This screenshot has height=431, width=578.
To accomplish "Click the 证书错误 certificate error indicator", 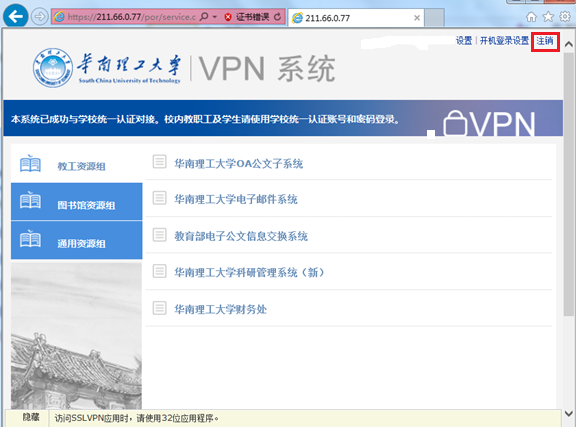I will click(248, 17).
